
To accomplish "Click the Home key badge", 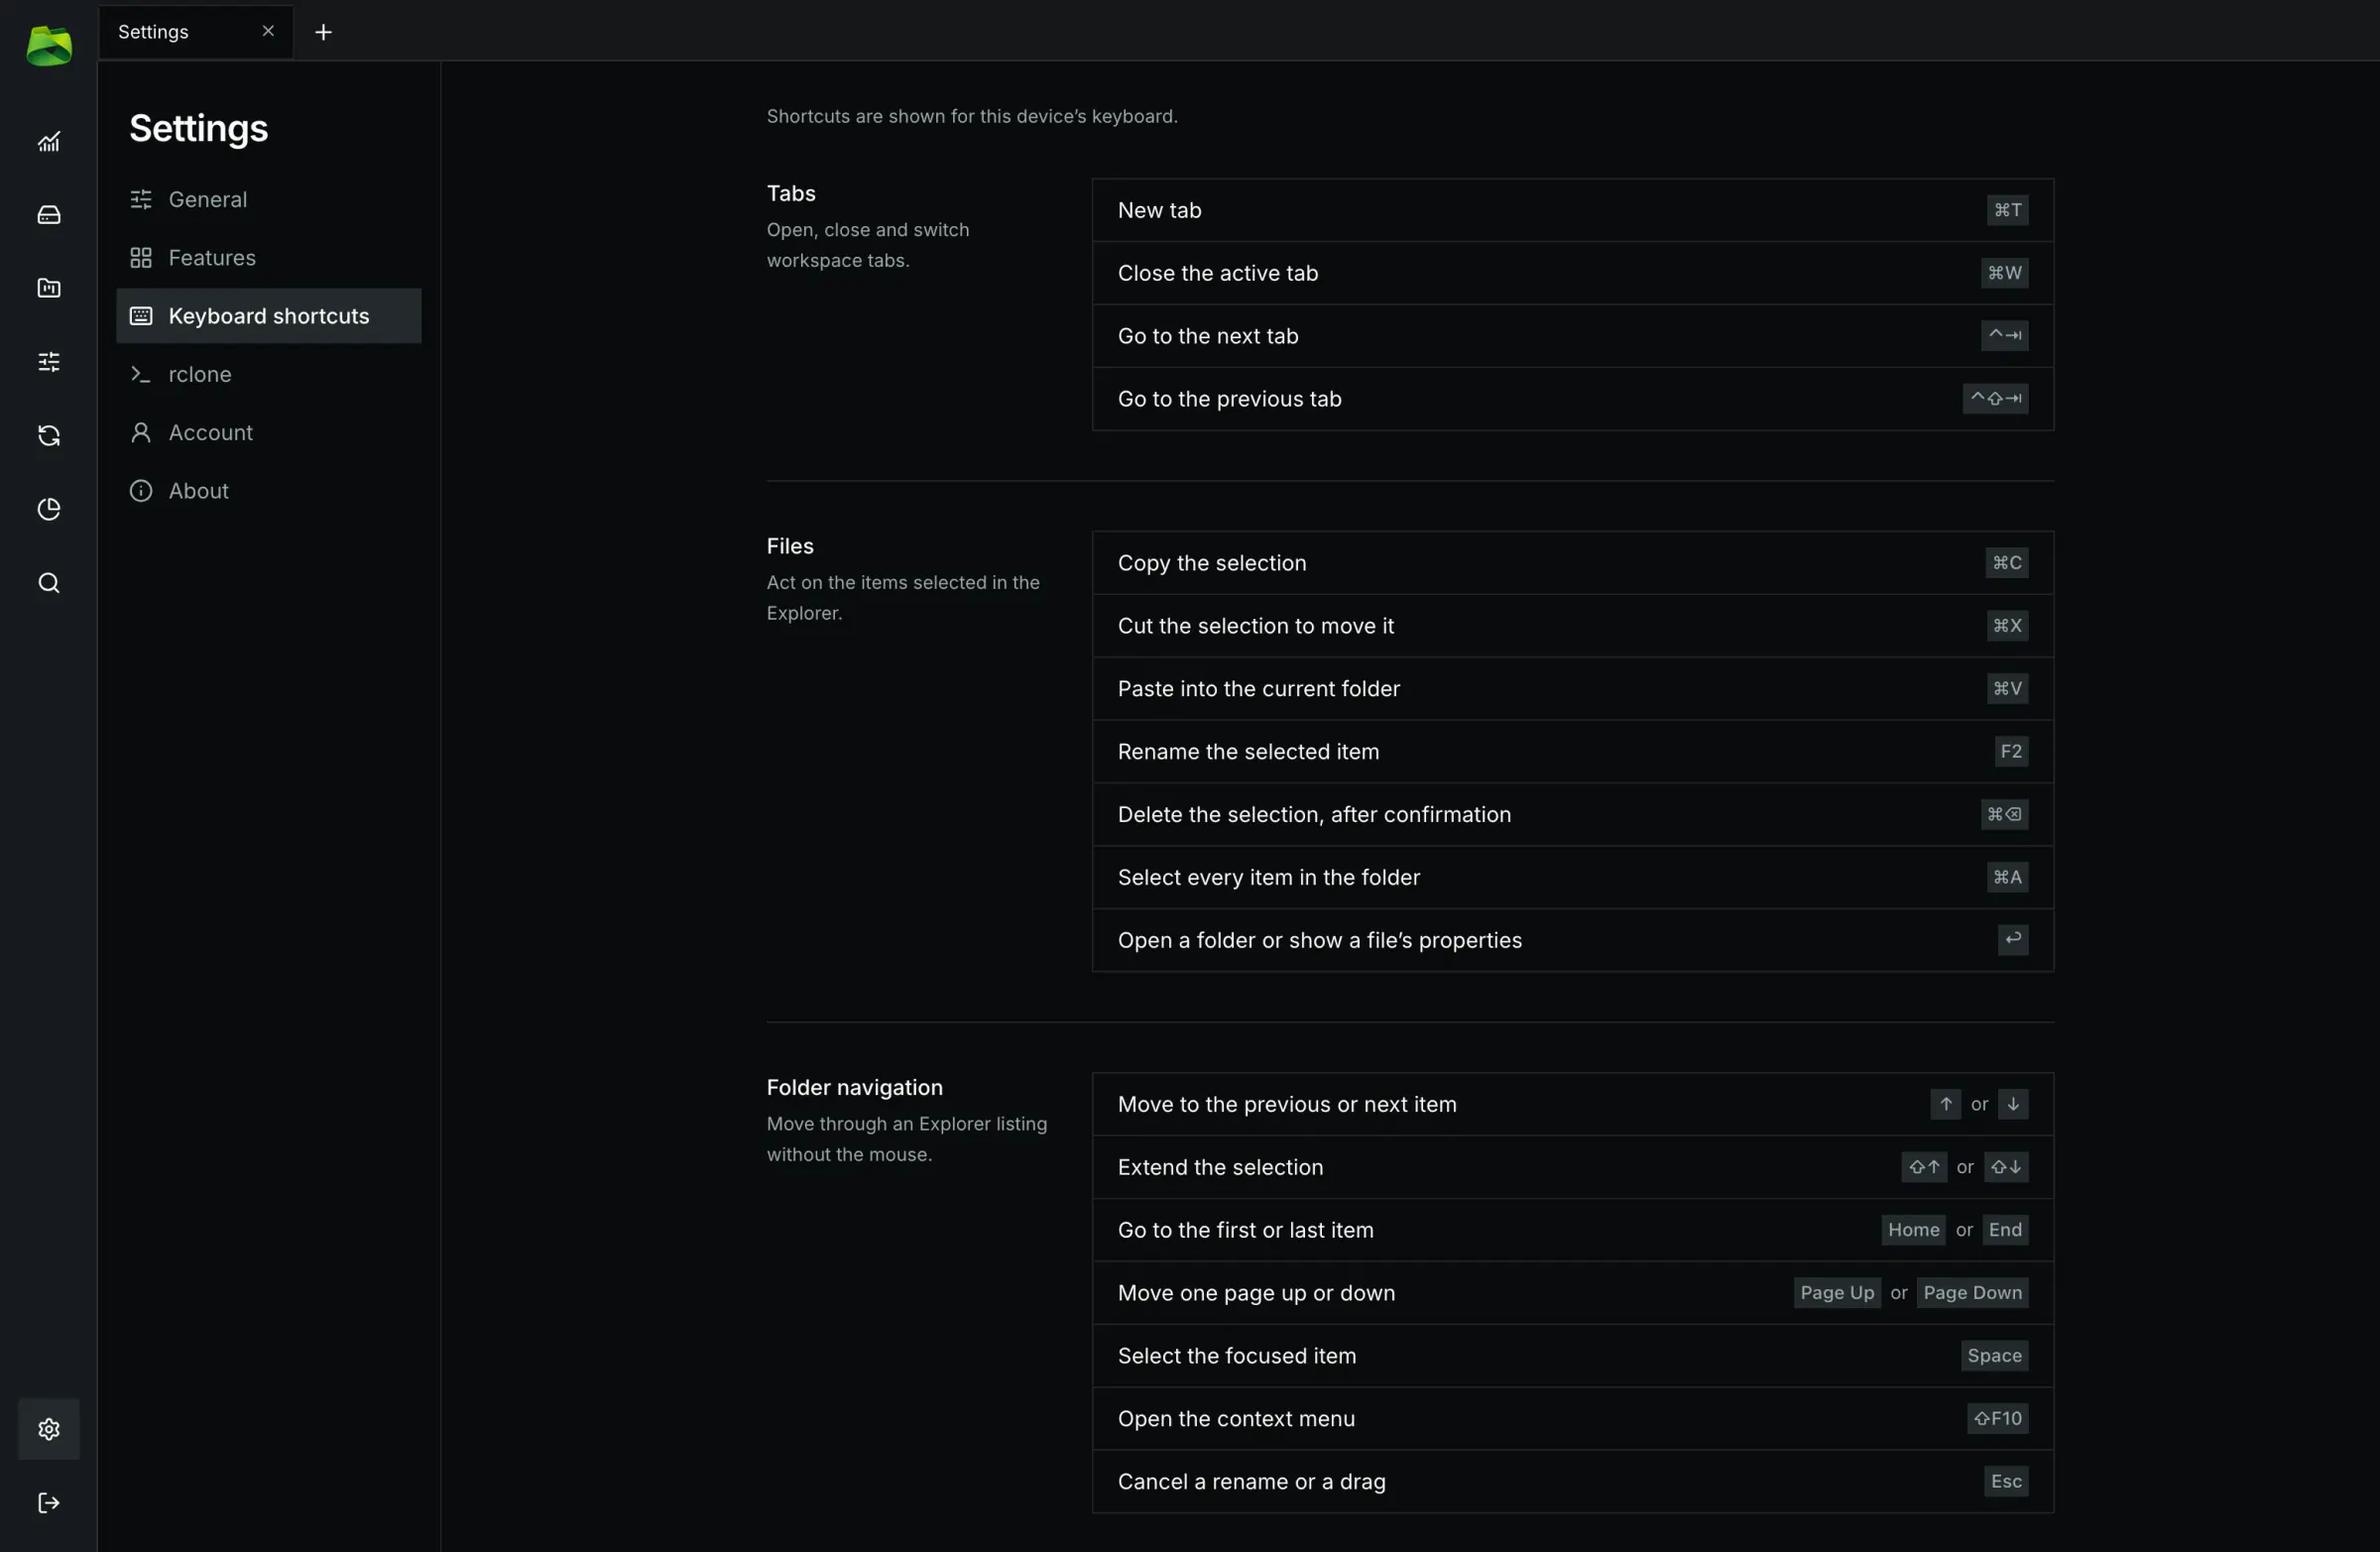I will tap(1913, 1231).
